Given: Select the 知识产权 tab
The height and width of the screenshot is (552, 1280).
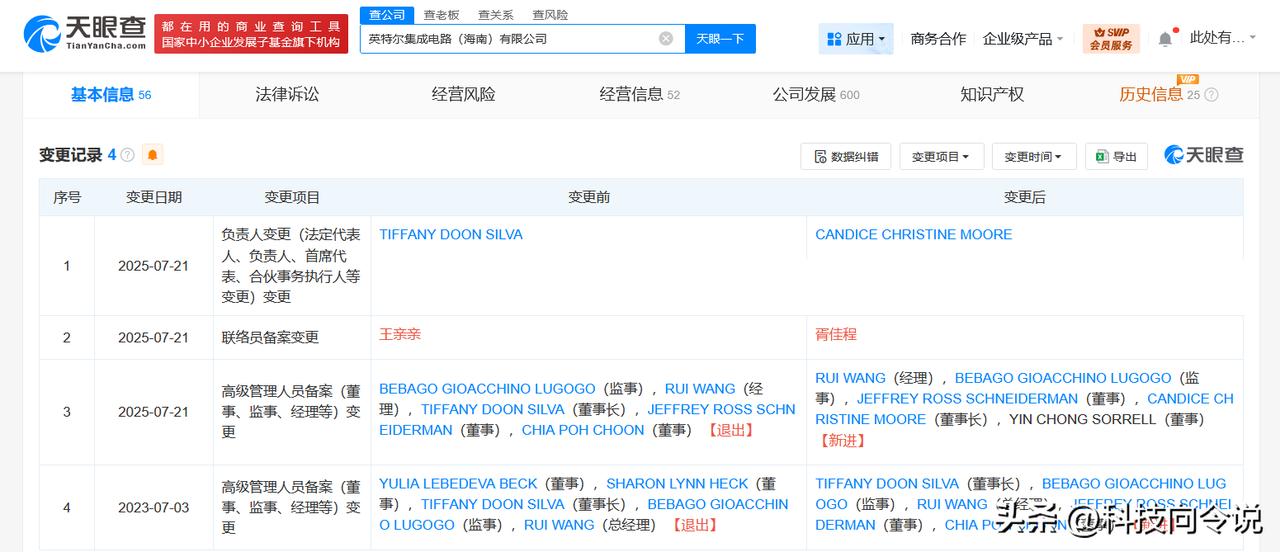Looking at the screenshot, I should click(x=992, y=94).
